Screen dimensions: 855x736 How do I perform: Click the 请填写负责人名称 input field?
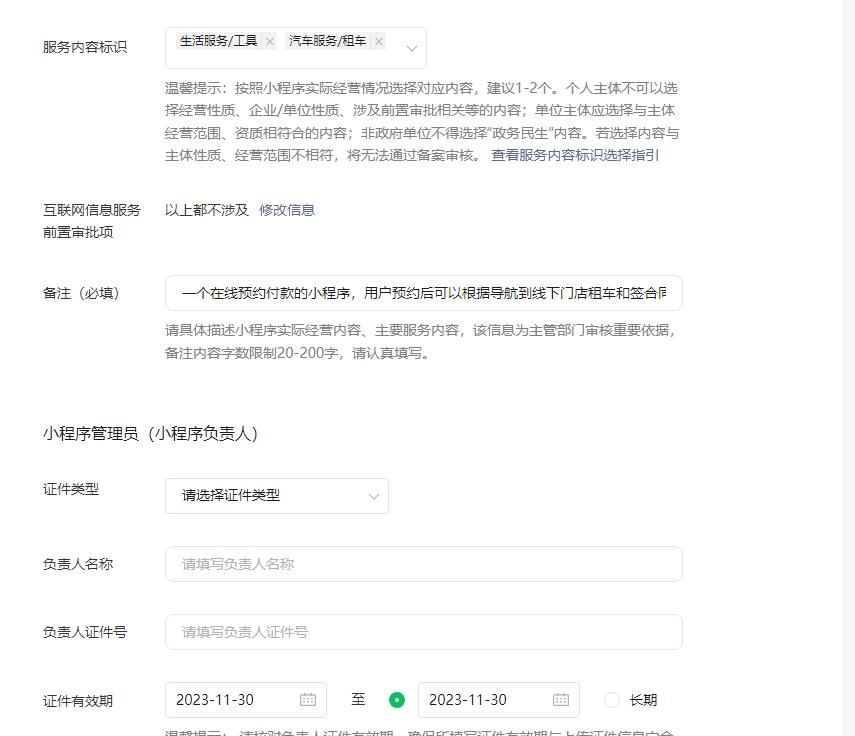click(424, 564)
